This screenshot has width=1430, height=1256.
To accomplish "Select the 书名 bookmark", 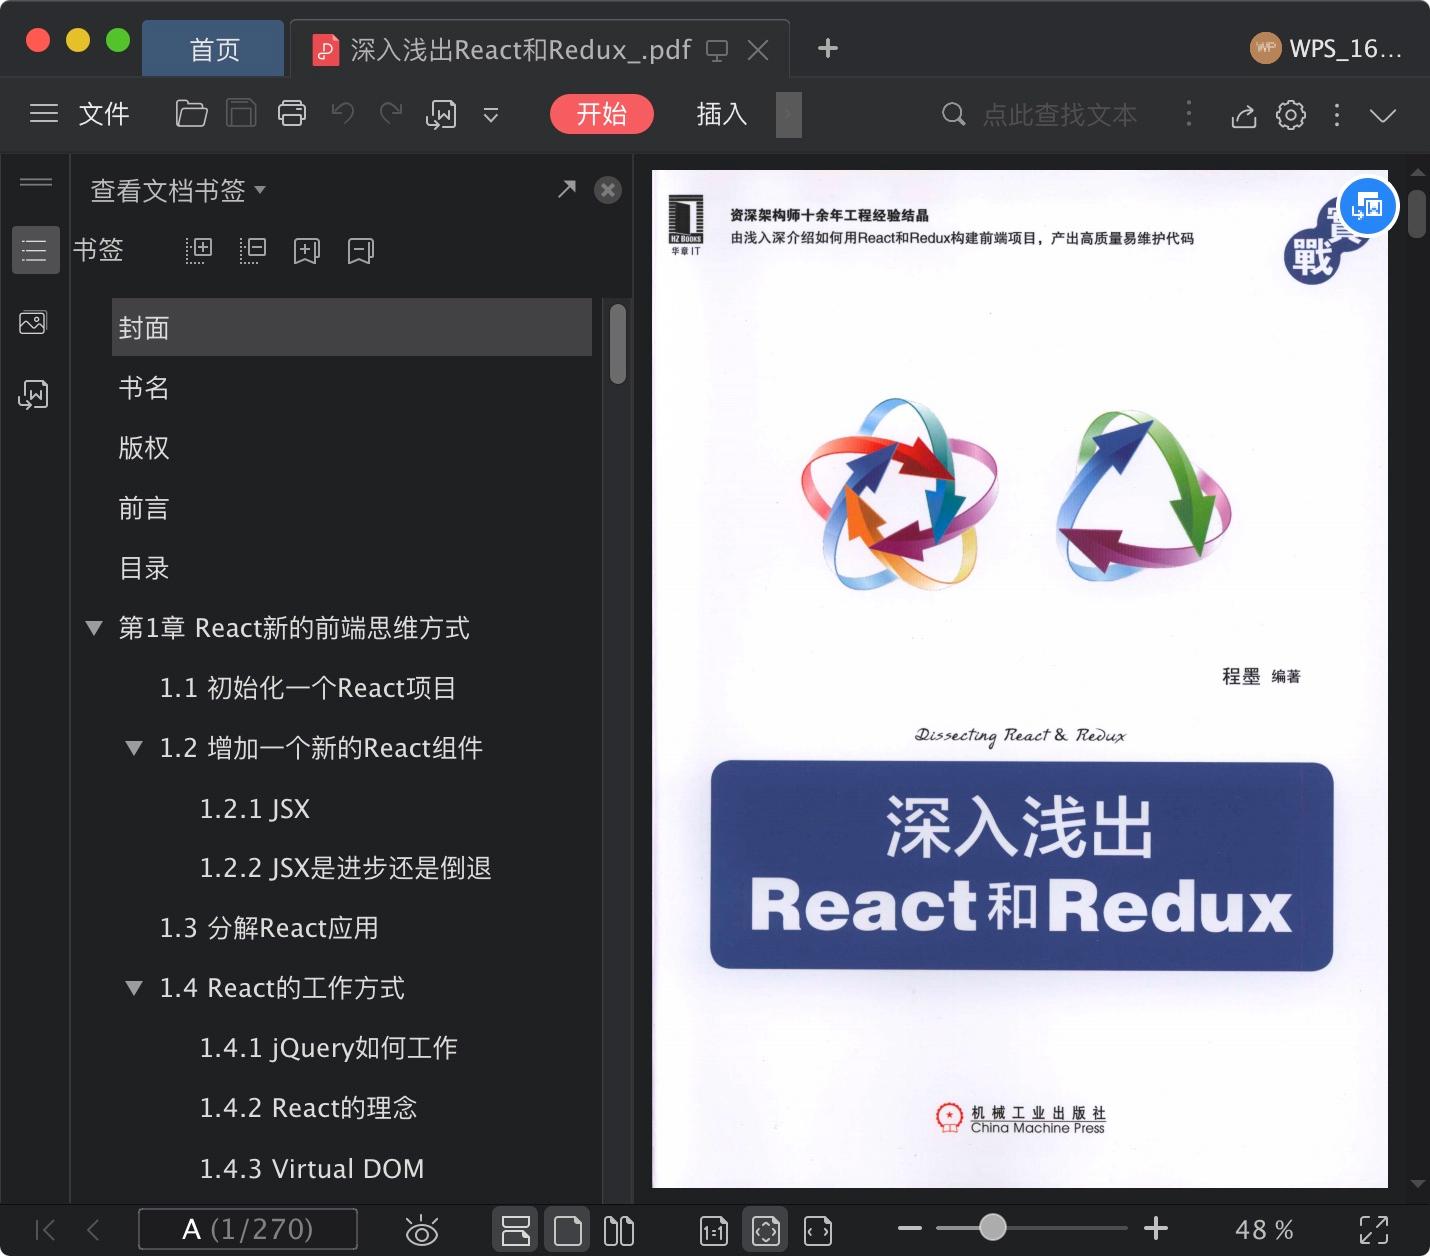I will pos(144,388).
